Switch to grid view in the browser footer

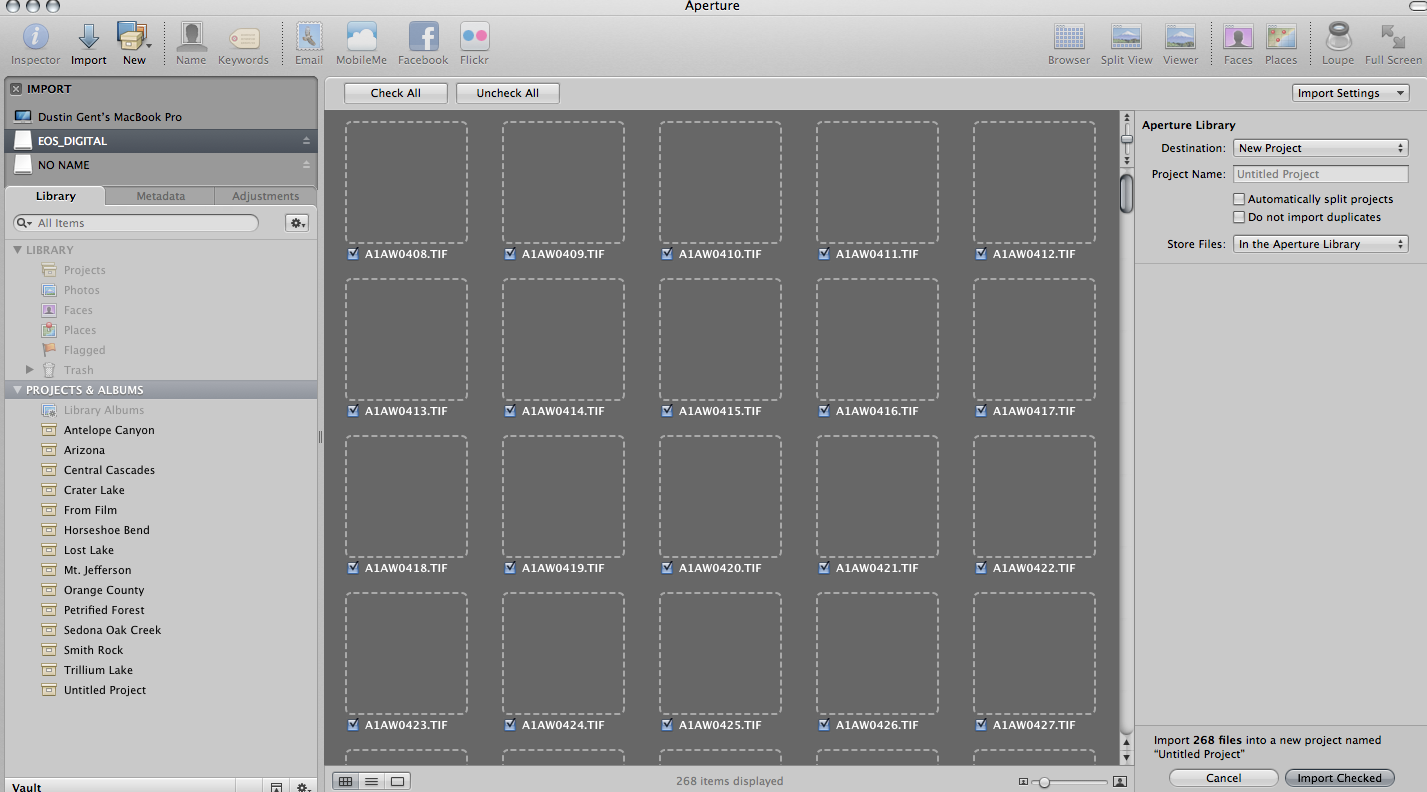pyautogui.click(x=346, y=781)
